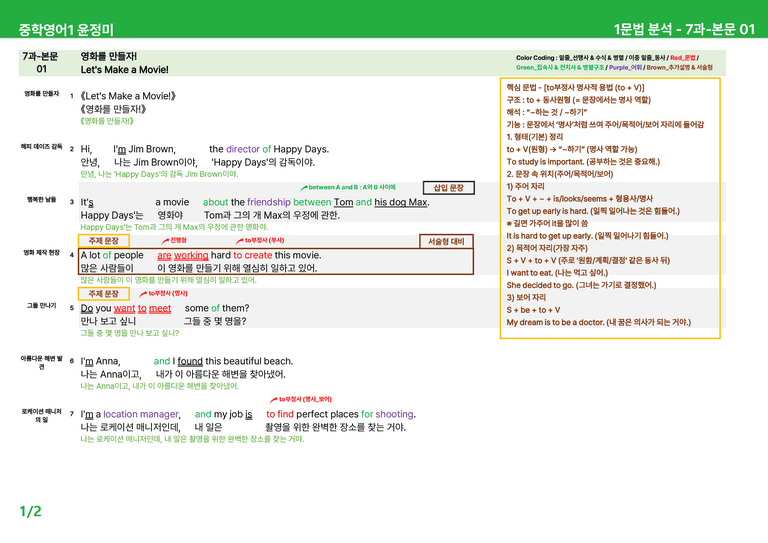Screen dimensions: 768x543
Task: Click the '주제 문장' label above sentence 4
Action: [x=104, y=241]
